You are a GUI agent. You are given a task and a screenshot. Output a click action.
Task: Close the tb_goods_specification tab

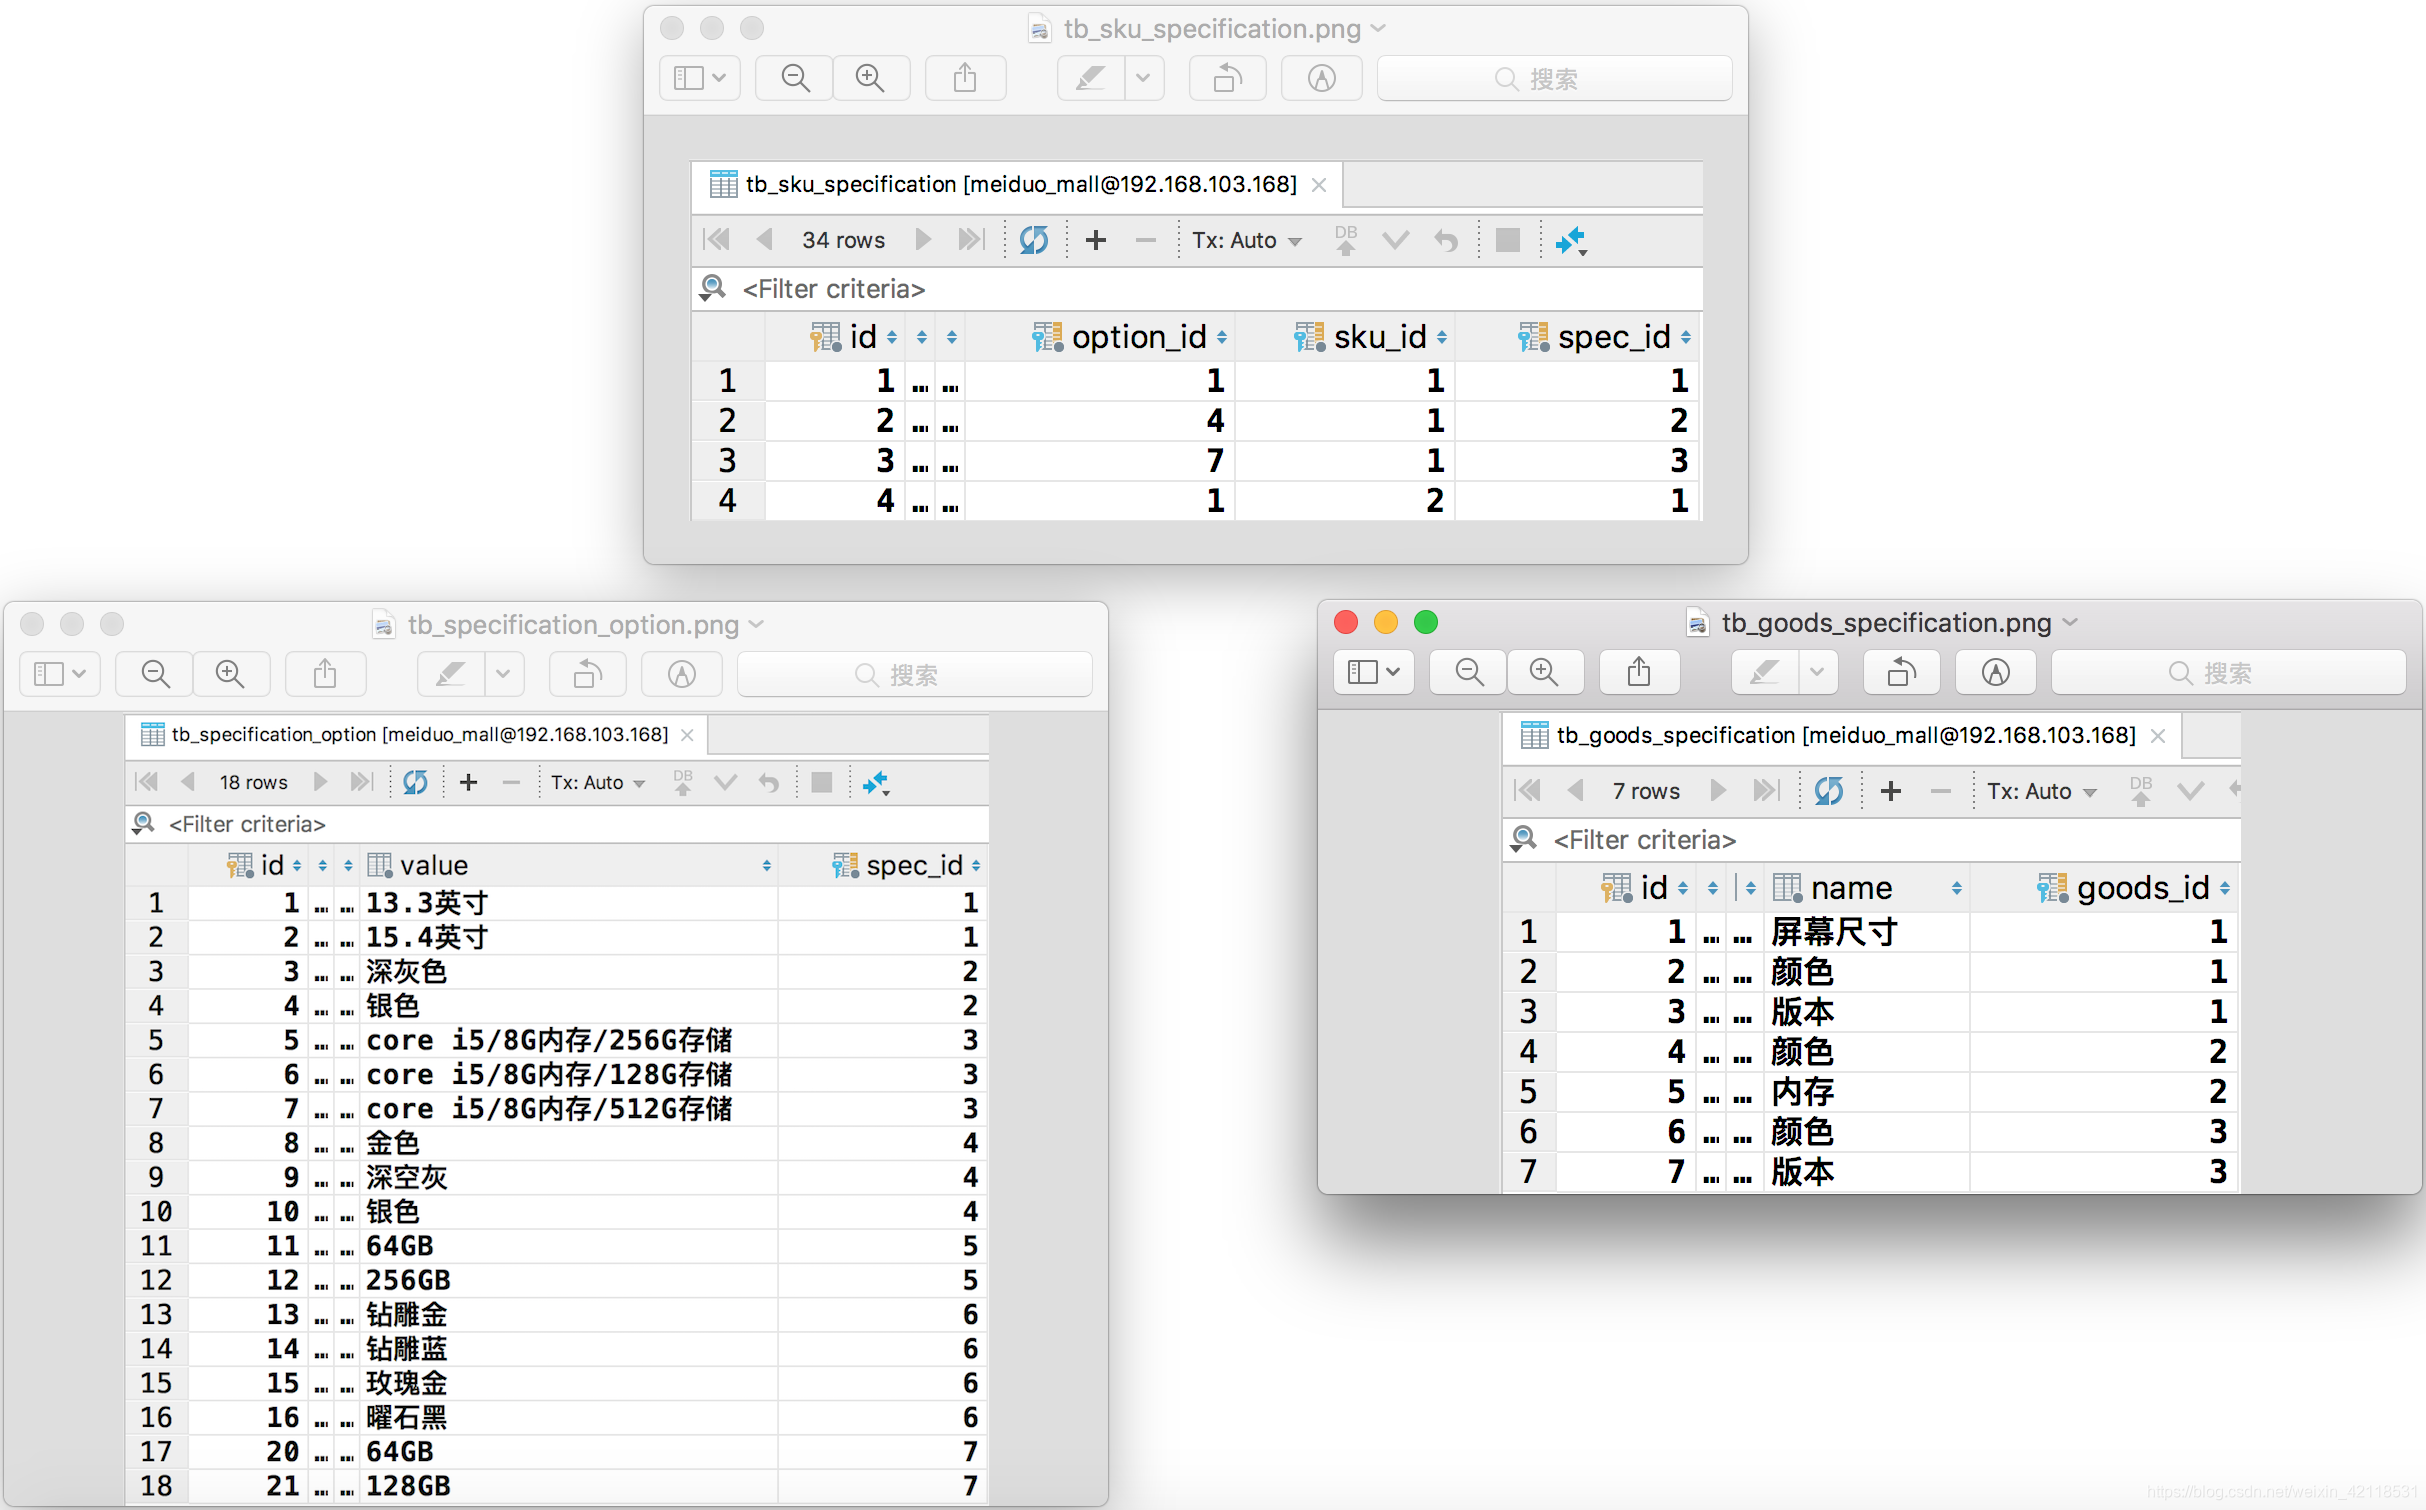[2158, 736]
